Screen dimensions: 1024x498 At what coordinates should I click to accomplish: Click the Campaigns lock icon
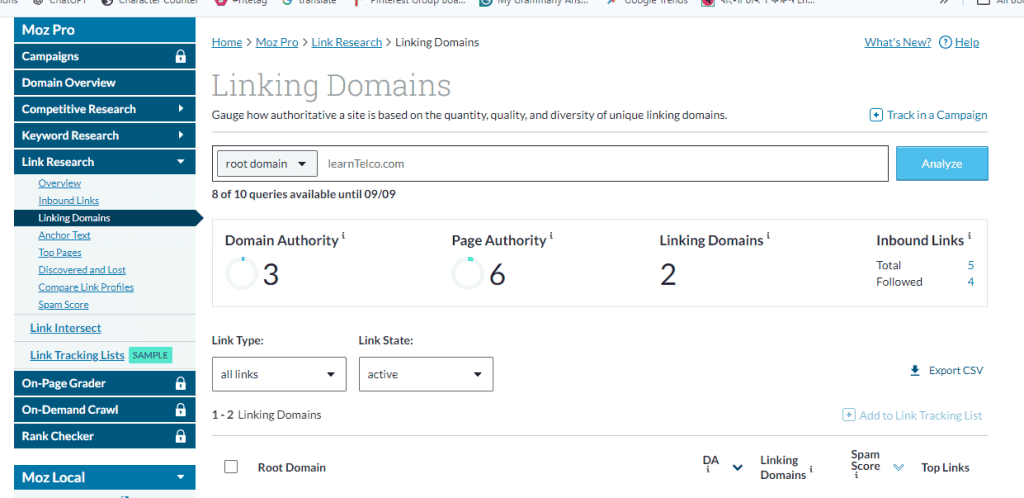[x=181, y=57]
